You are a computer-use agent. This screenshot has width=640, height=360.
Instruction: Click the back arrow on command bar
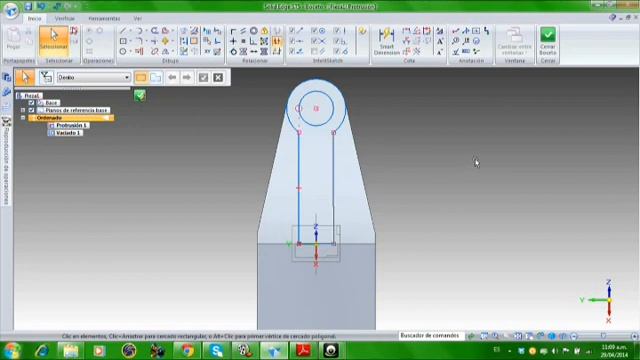tap(172, 77)
